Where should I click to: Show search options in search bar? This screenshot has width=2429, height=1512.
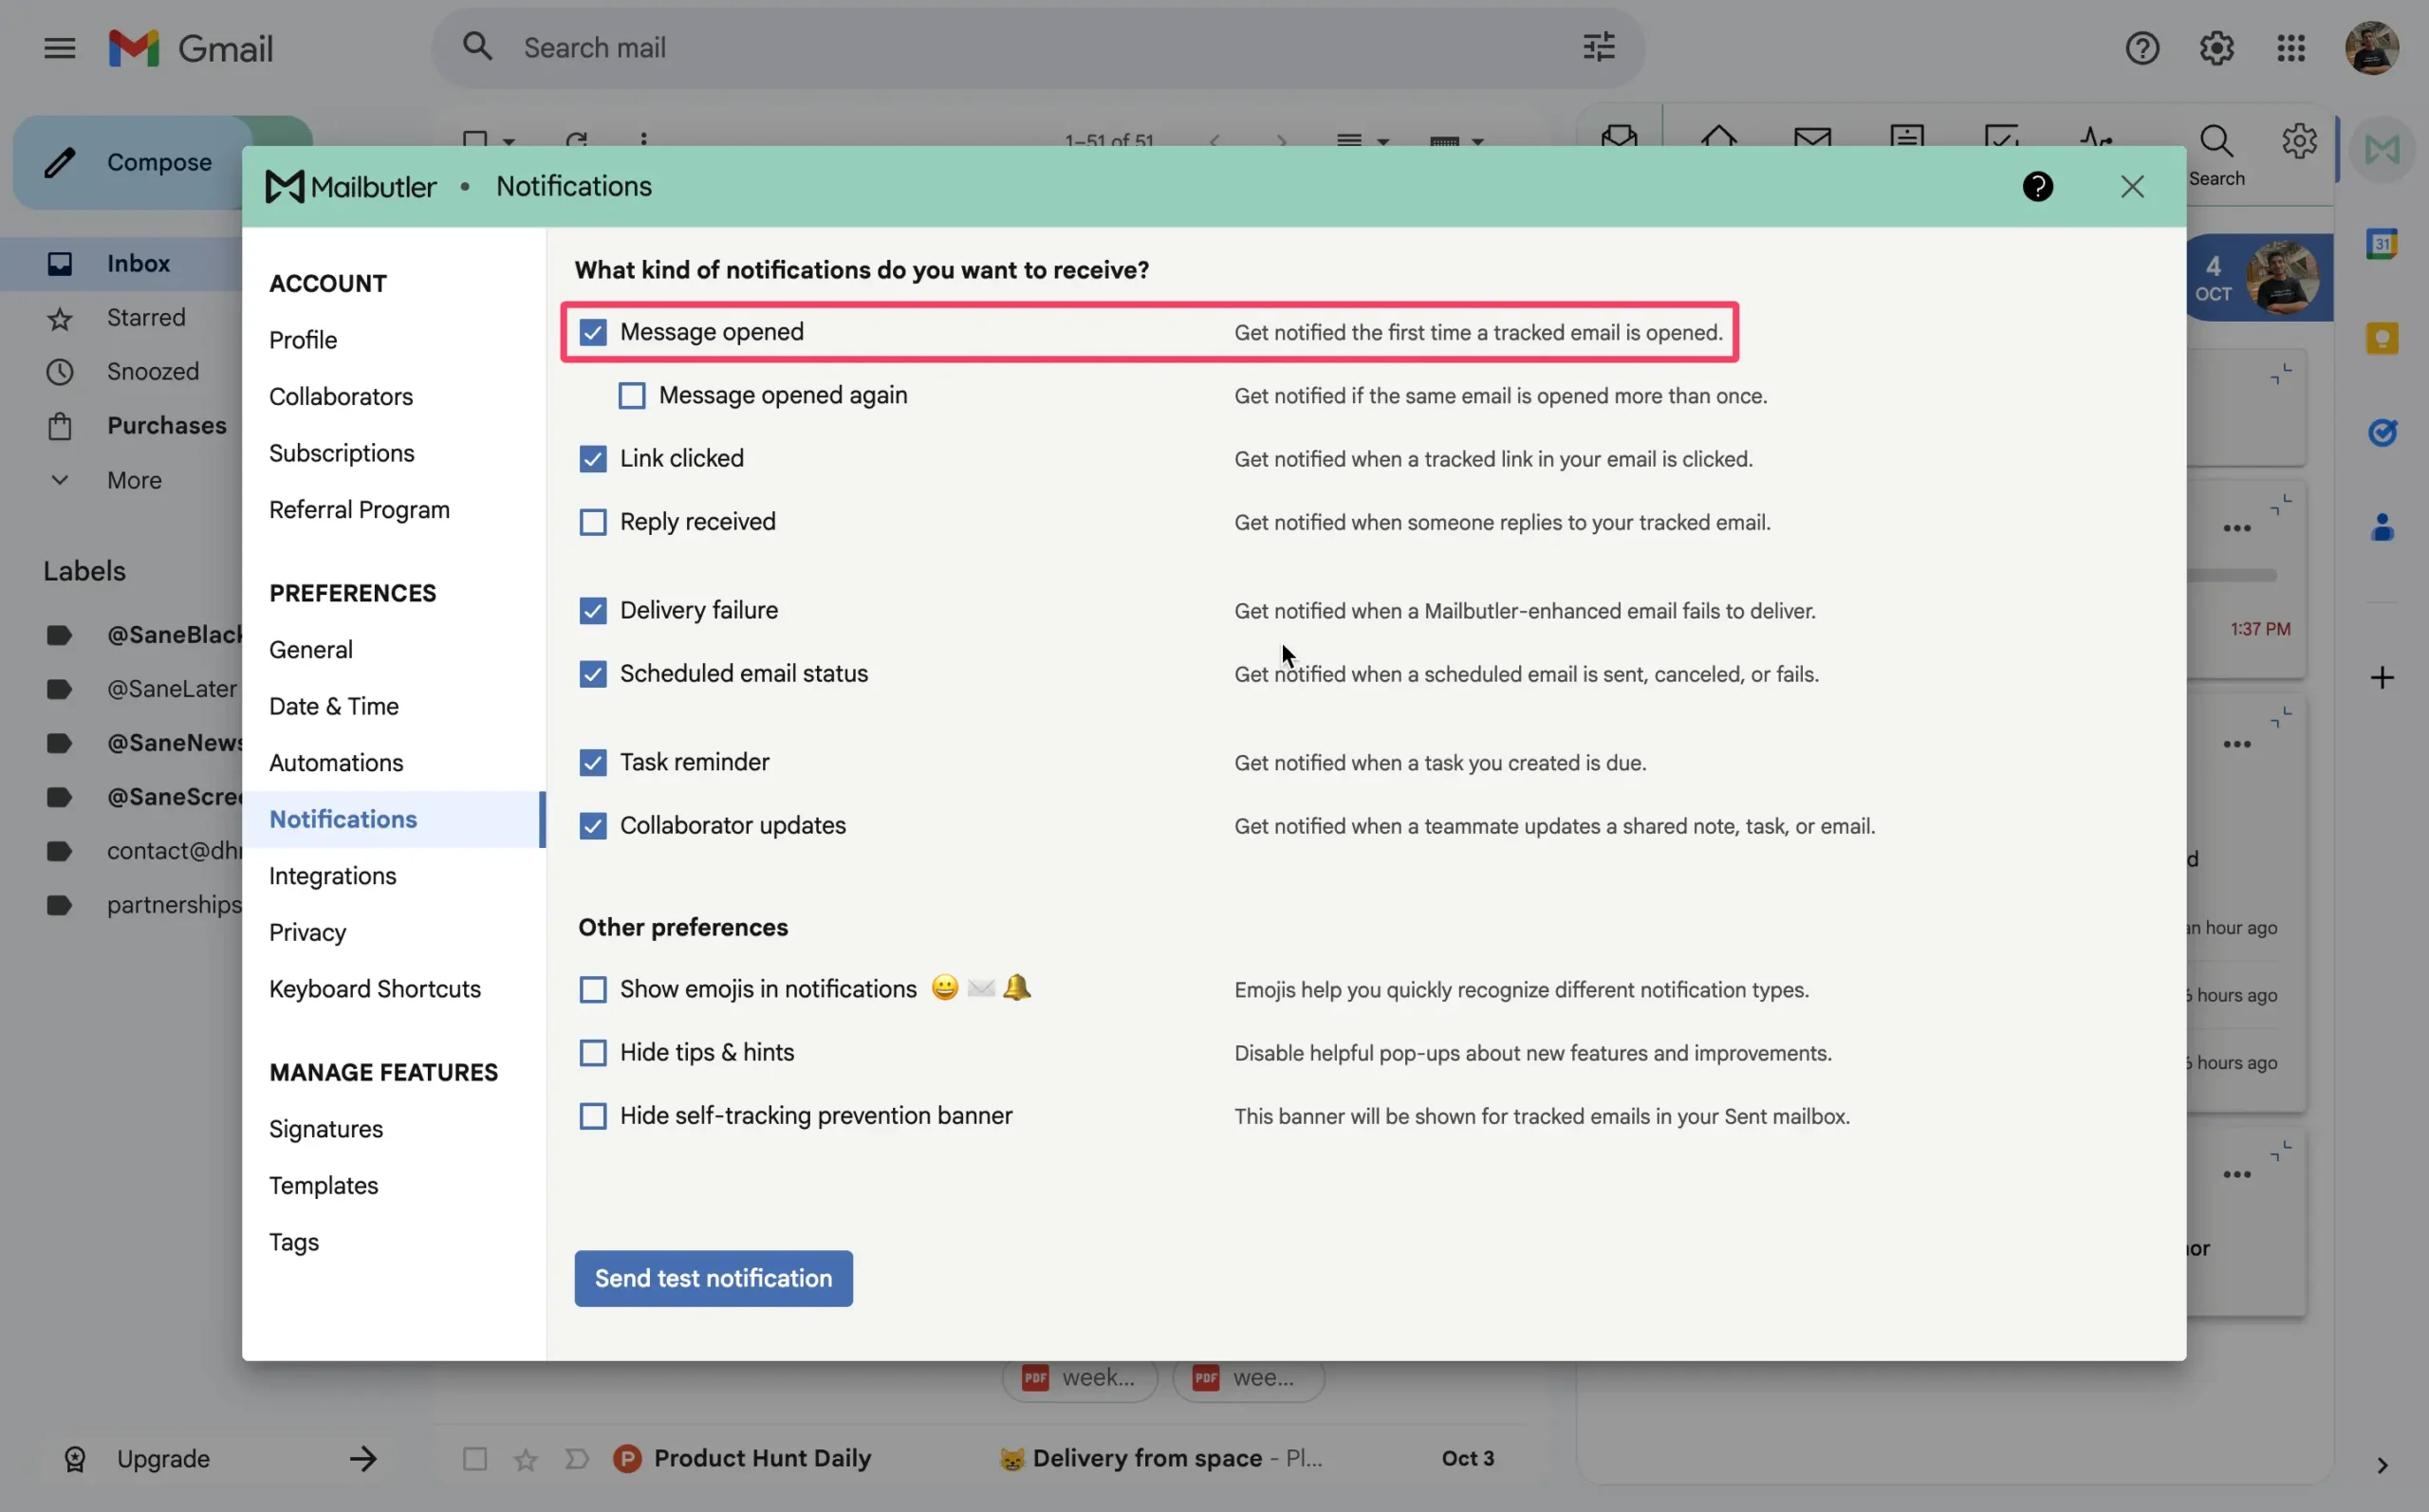tap(1598, 47)
